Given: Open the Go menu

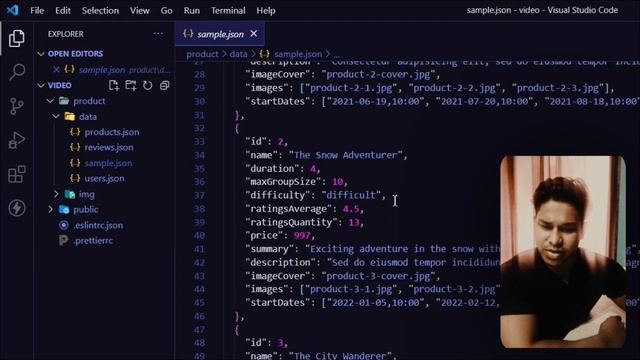Looking at the screenshot, I should (x=166, y=10).
